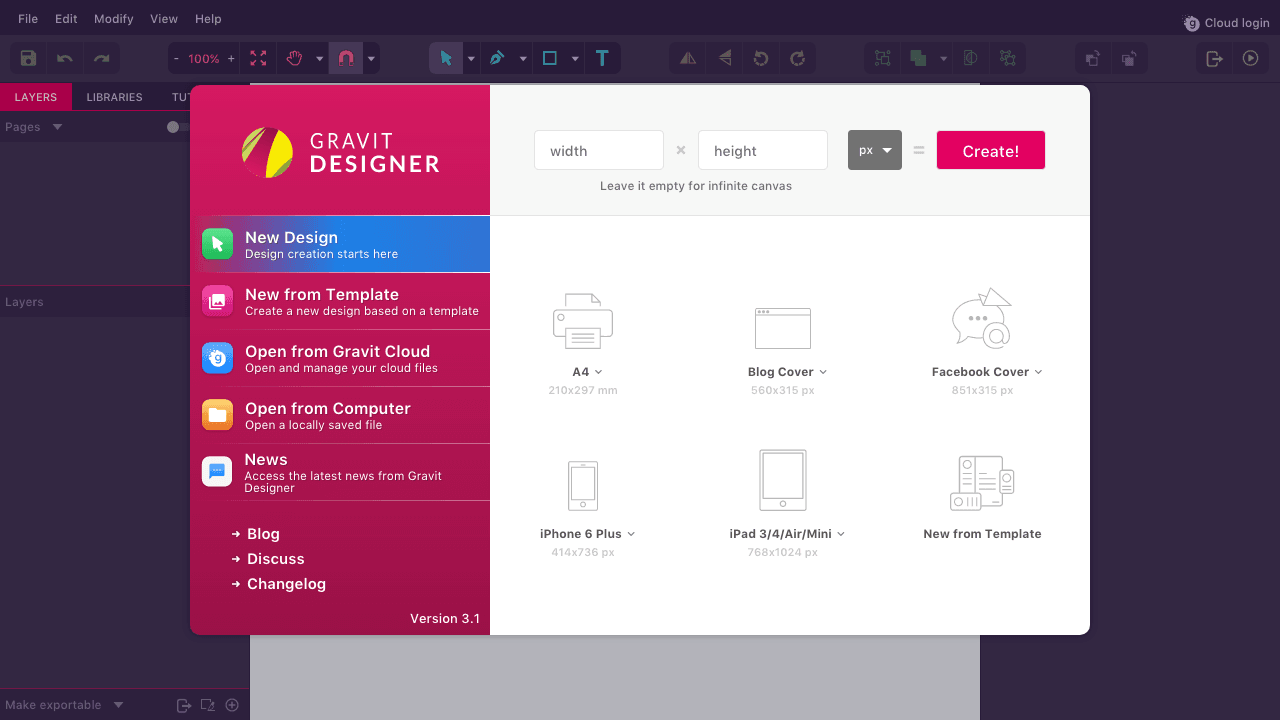Zoom out with the minus button
This screenshot has height=720, width=1280.
pyautogui.click(x=177, y=59)
